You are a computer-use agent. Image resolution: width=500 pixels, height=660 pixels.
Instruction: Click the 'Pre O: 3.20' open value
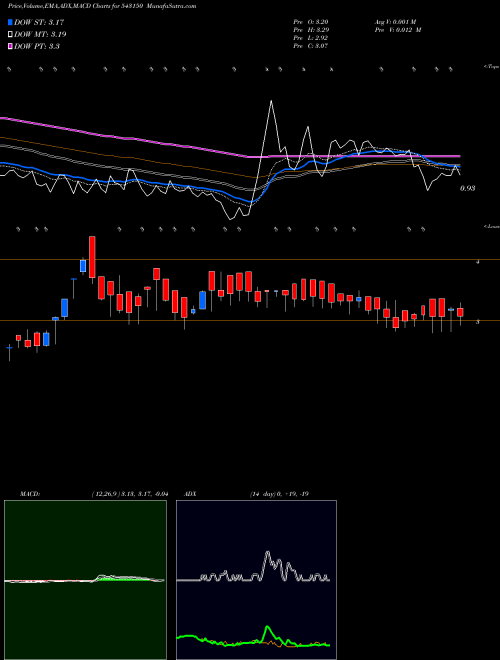(311, 21)
